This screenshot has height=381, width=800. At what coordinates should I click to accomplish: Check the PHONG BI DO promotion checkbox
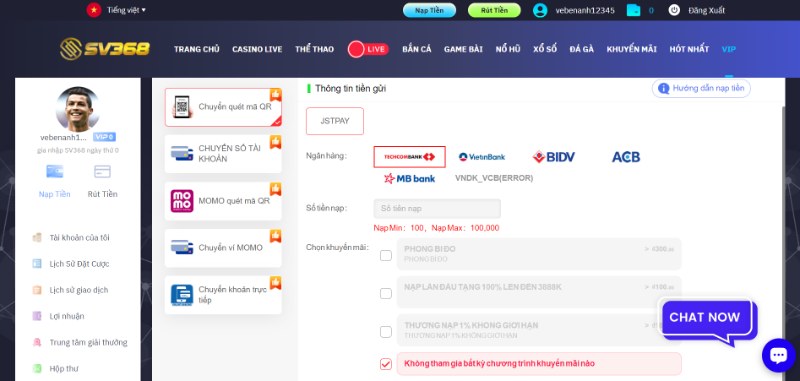tap(386, 255)
